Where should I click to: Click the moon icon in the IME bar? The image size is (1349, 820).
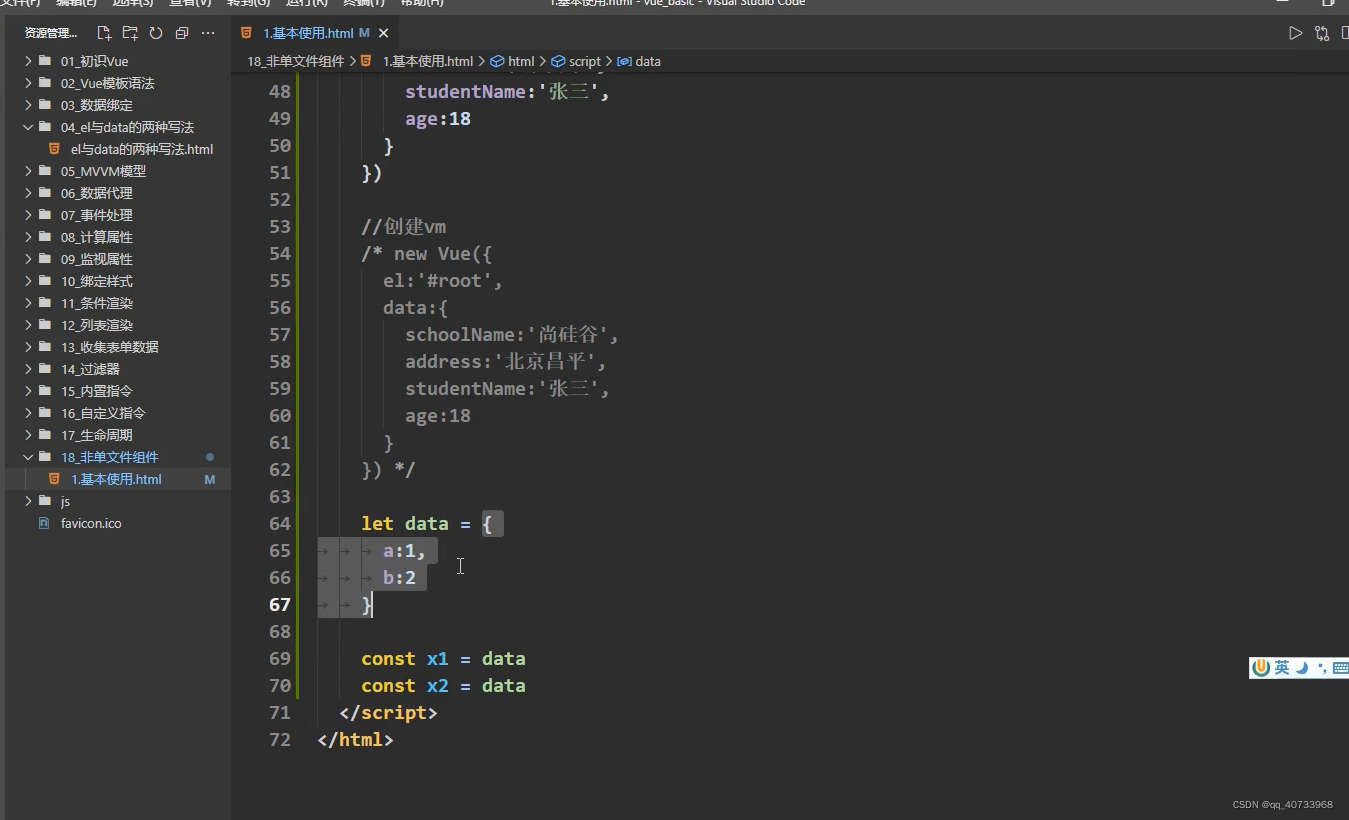(1301, 668)
